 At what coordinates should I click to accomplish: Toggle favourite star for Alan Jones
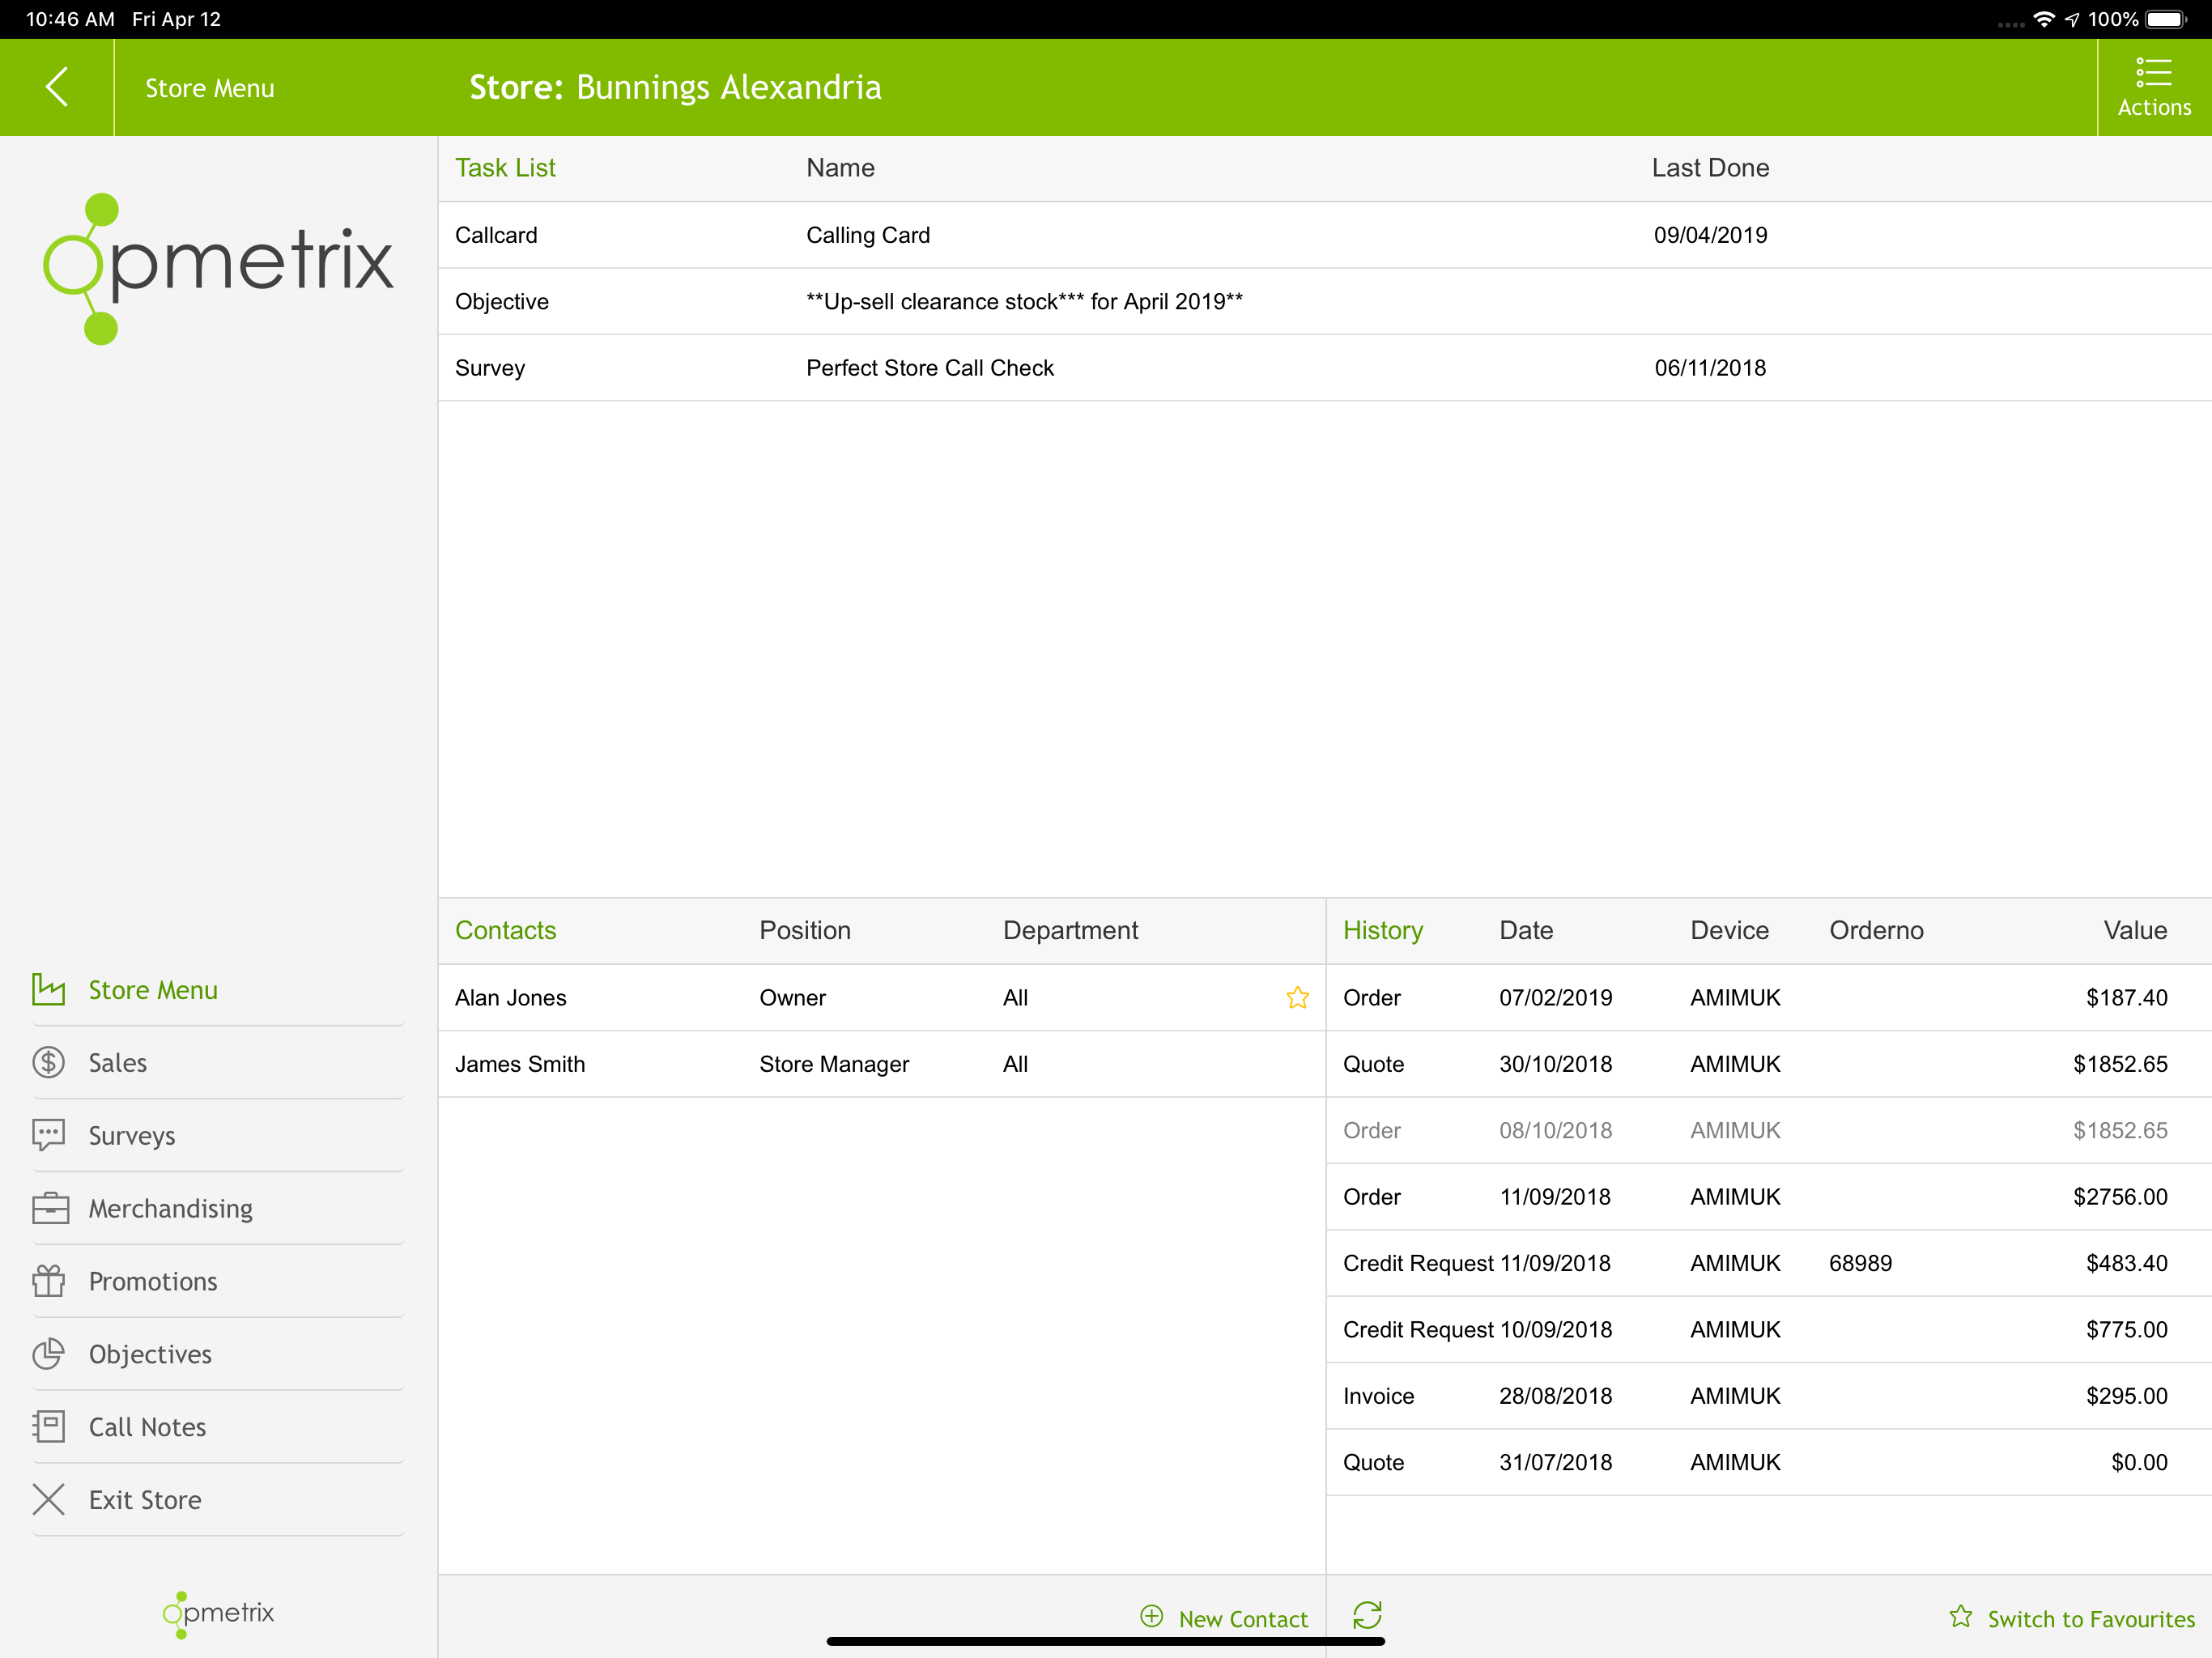click(1297, 997)
